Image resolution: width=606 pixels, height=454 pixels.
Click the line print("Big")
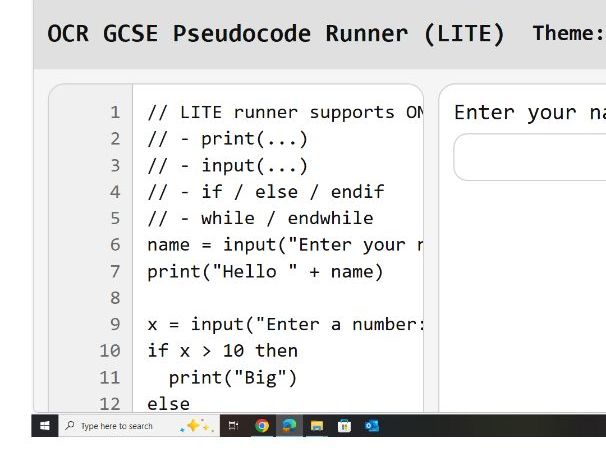coord(233,377)
